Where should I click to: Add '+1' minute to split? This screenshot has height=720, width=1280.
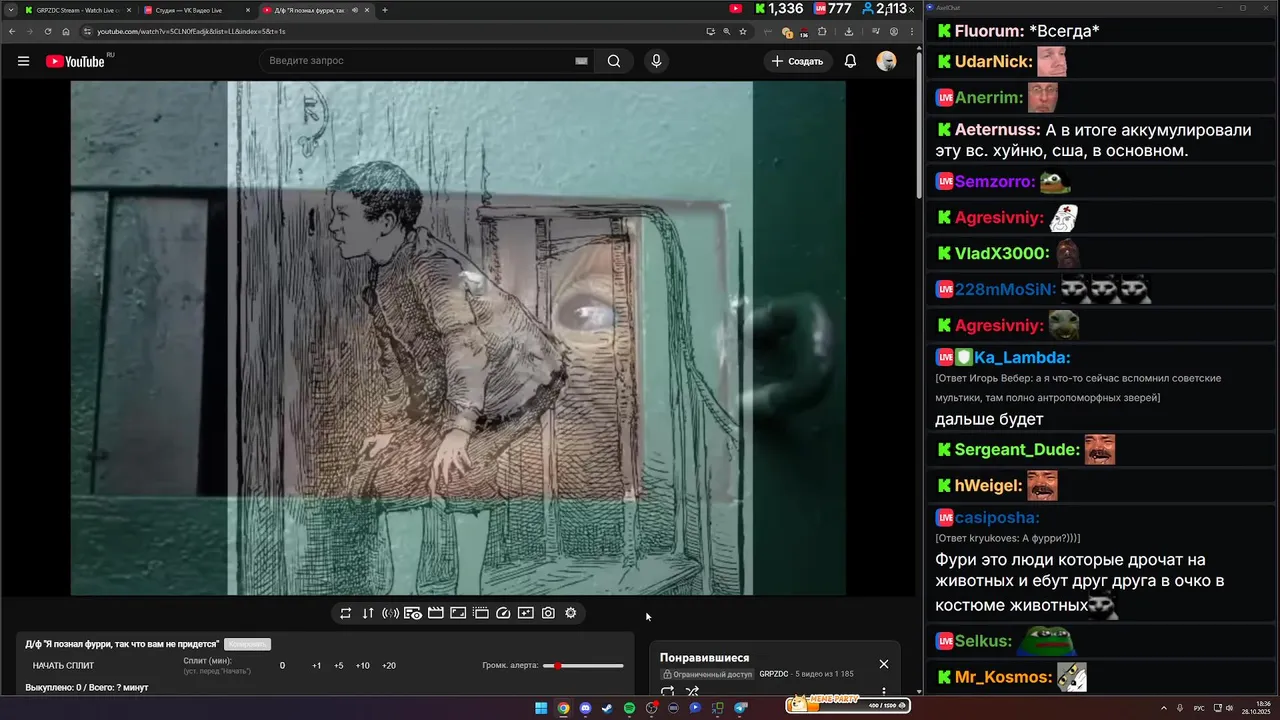pyautogui.click(x=316, y=665)
